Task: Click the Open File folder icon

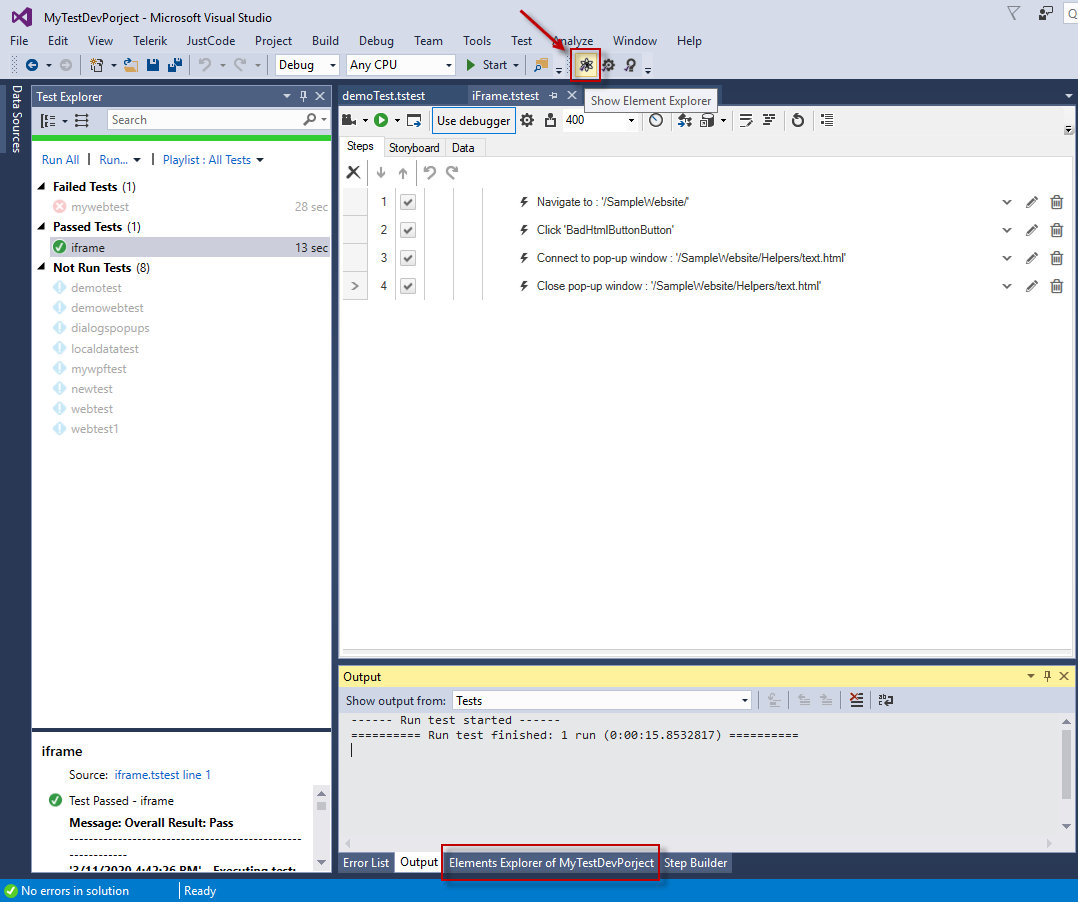Action: 131,65
